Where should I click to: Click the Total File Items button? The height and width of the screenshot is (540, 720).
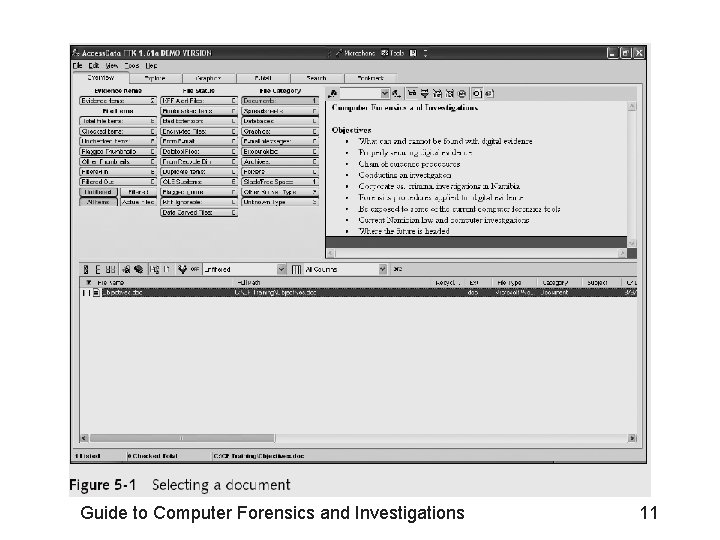118,121
